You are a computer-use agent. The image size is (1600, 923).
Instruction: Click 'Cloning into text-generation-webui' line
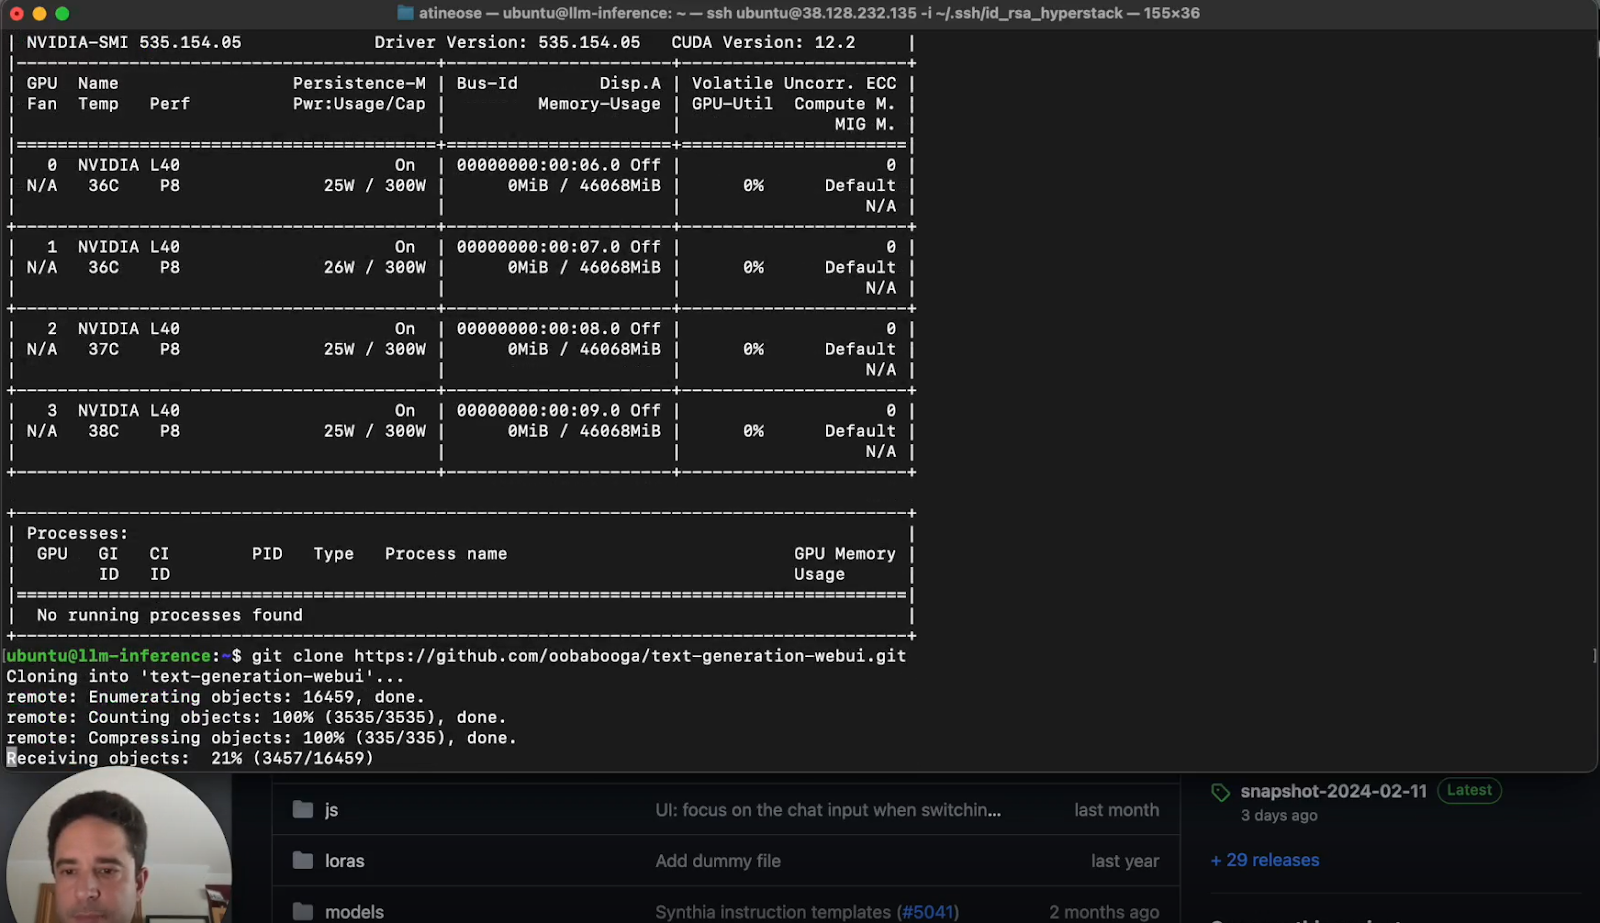tap(206, 677)
